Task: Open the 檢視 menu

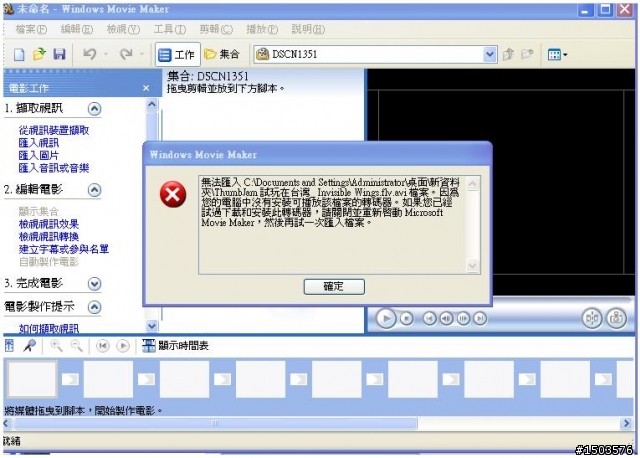Action: tap(123, 29)
